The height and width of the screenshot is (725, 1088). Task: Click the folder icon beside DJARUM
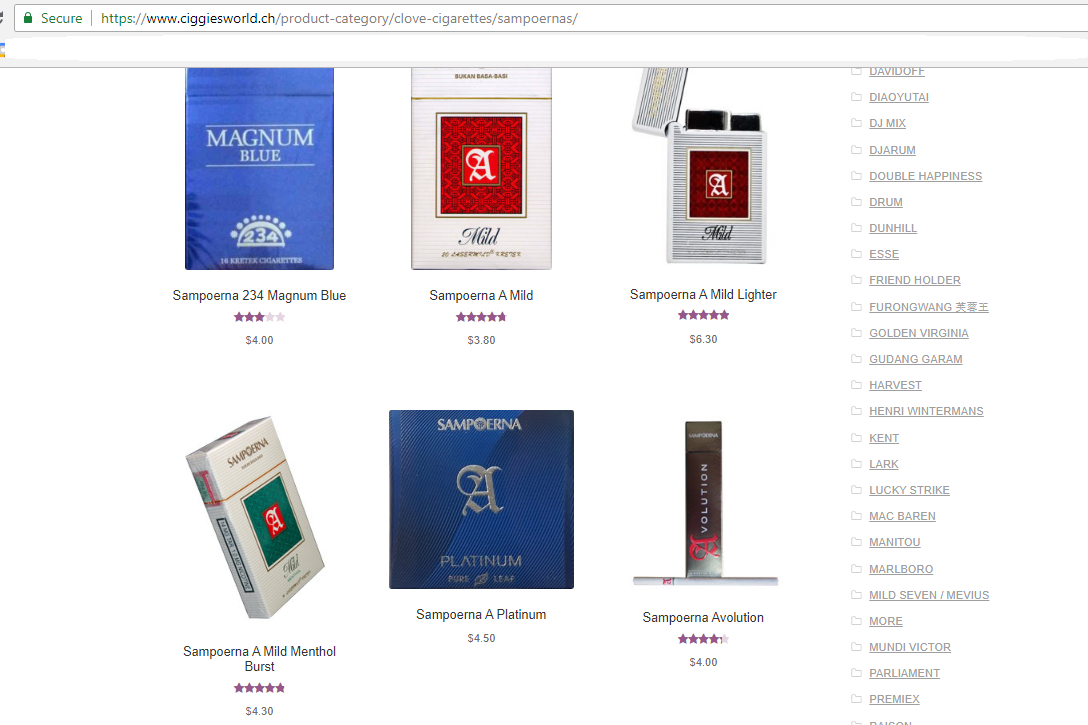(856, 150)
